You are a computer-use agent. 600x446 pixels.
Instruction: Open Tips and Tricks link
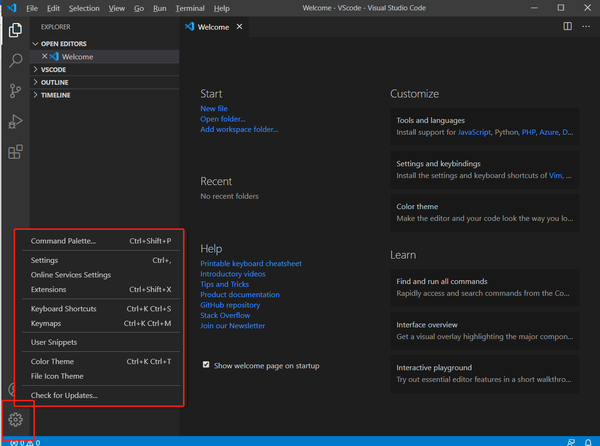(x=225, y=284)
